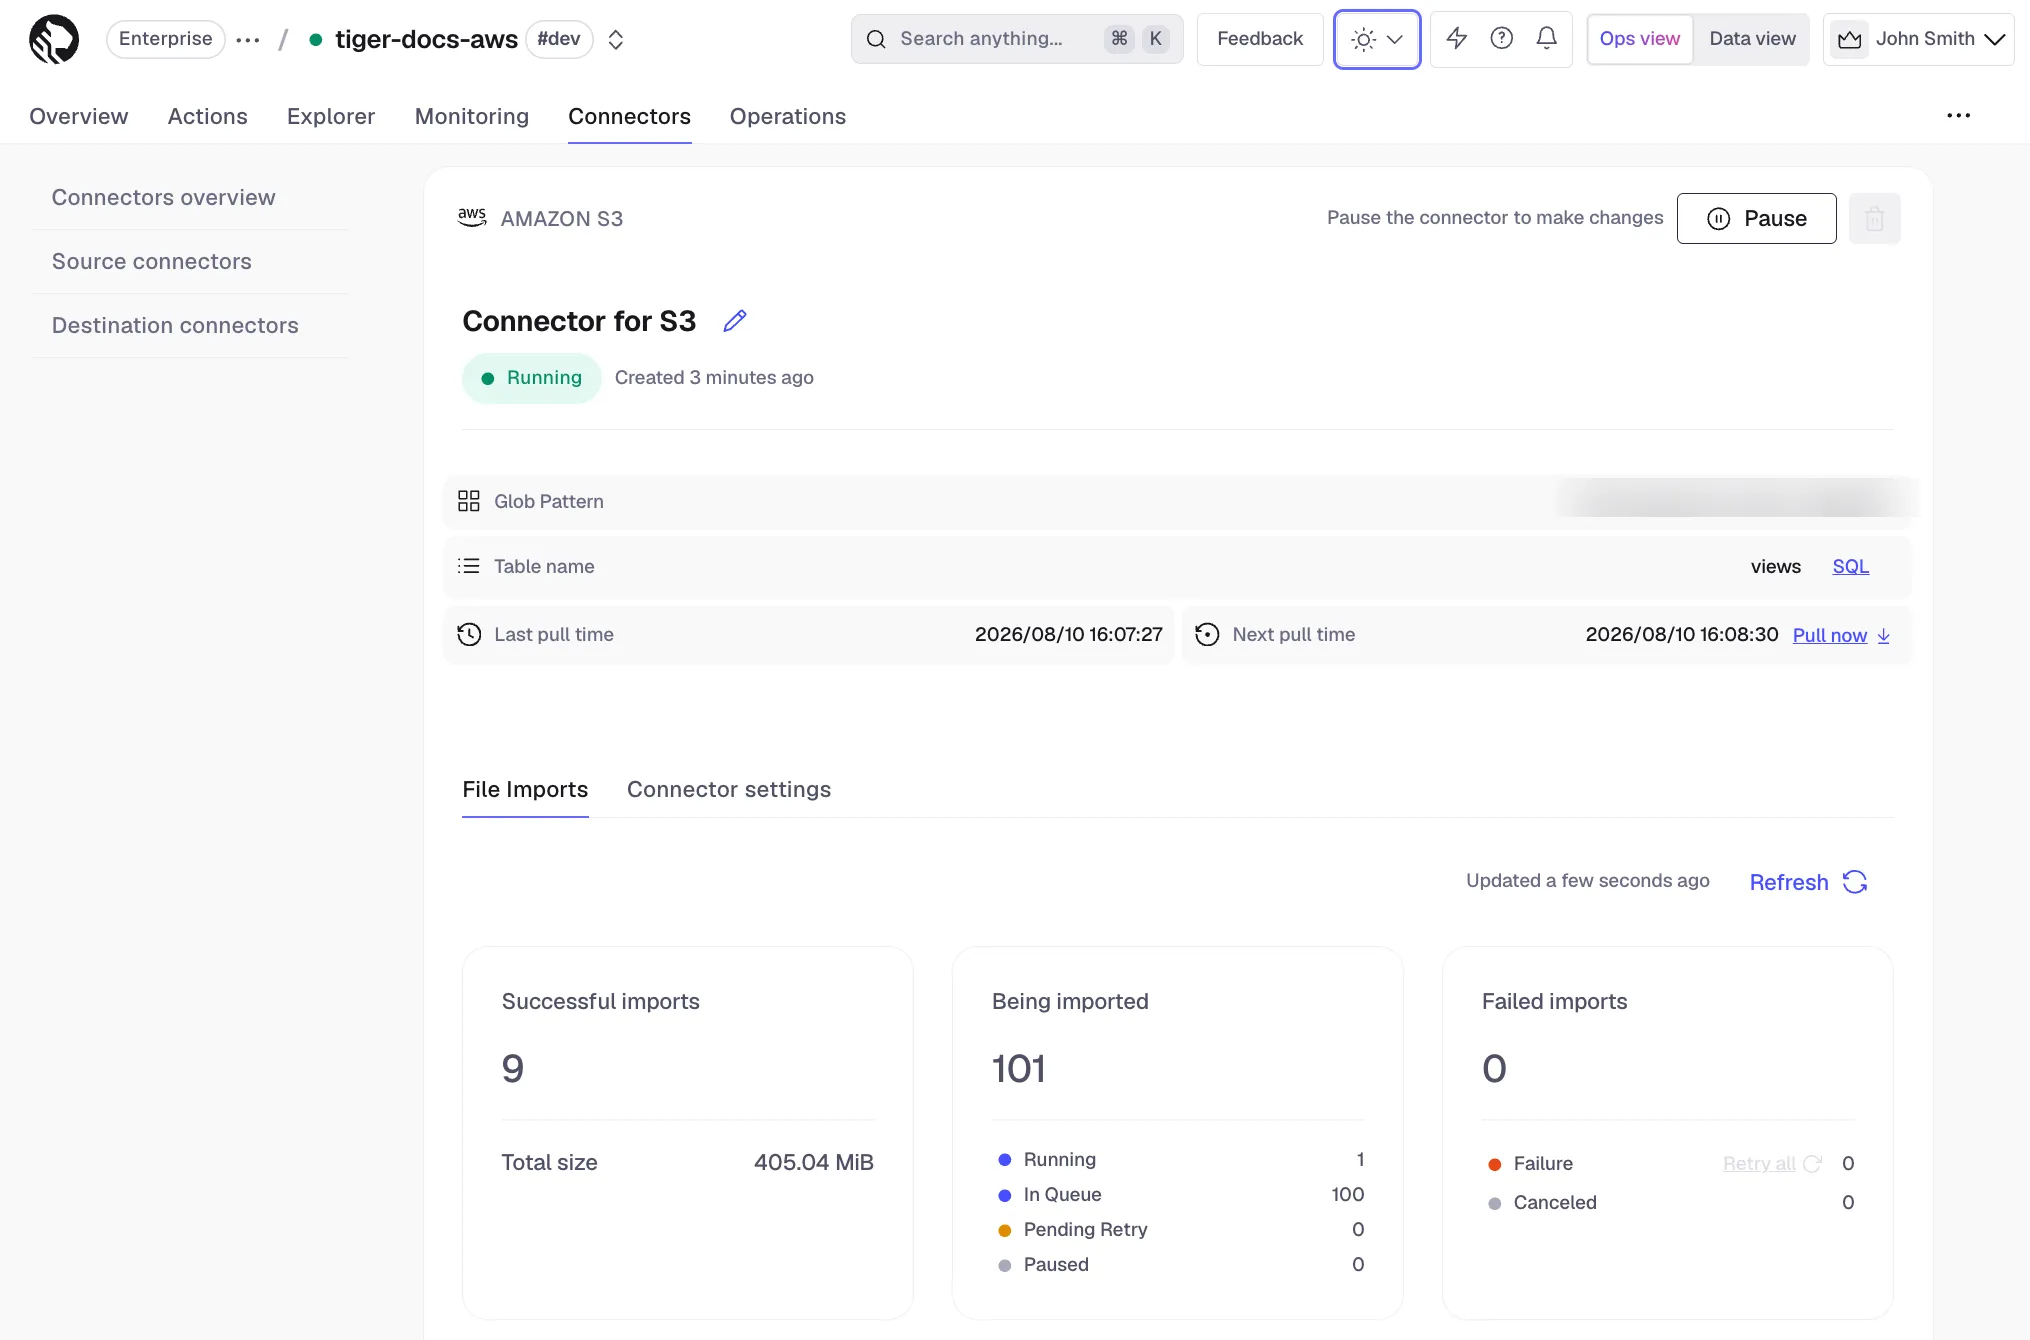The image size is (2030, 1340).
Task: Go to the Overview tab
Action: [79, 116]
